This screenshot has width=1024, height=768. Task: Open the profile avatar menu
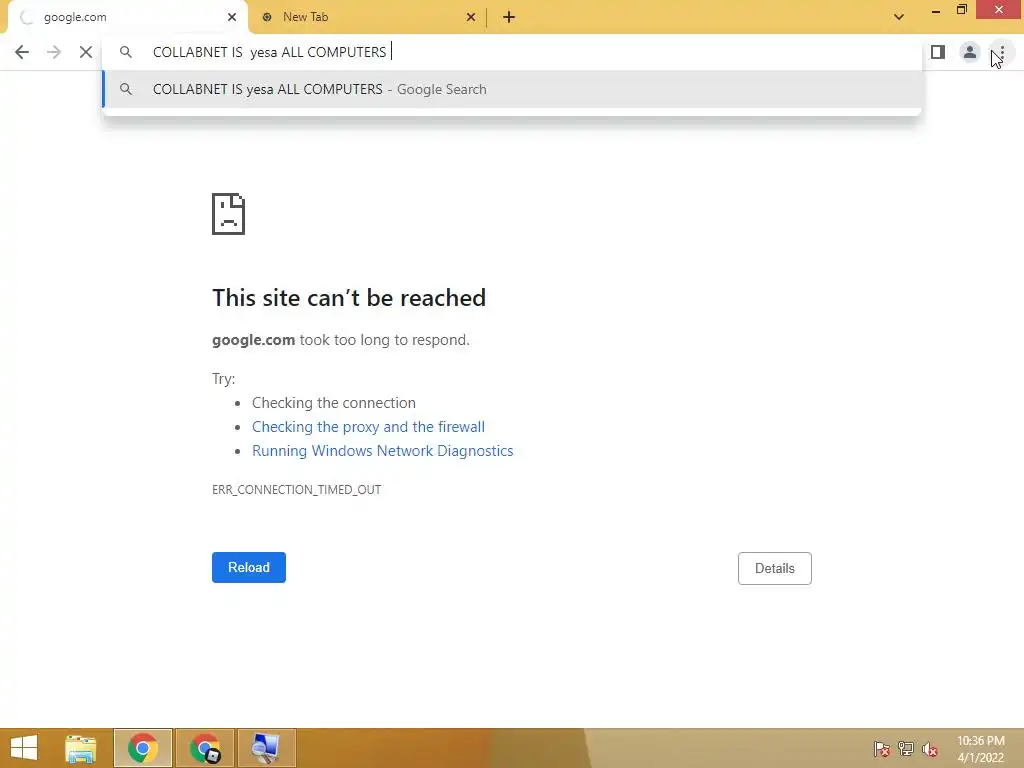[x=970, y=52]
